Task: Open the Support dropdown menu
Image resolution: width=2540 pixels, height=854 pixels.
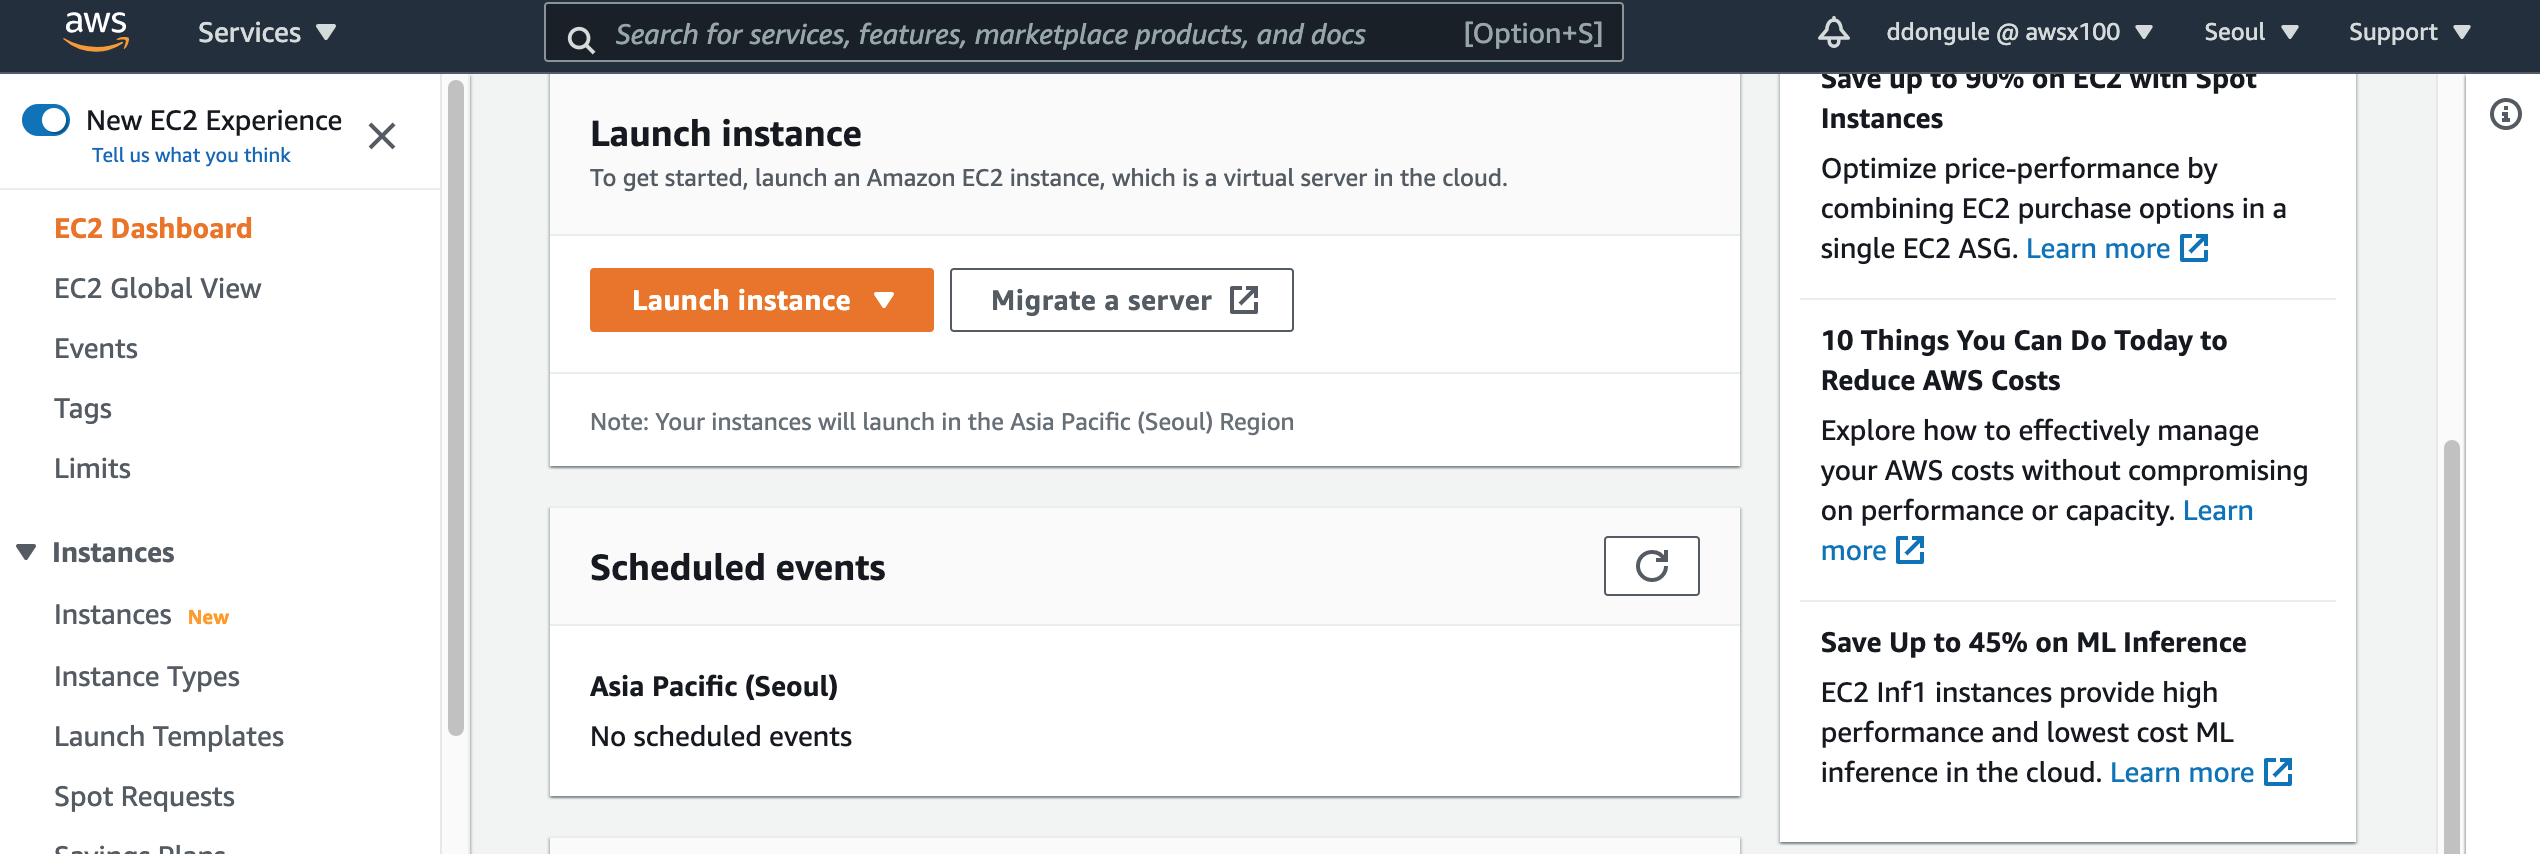Action: pos(2410,32)
